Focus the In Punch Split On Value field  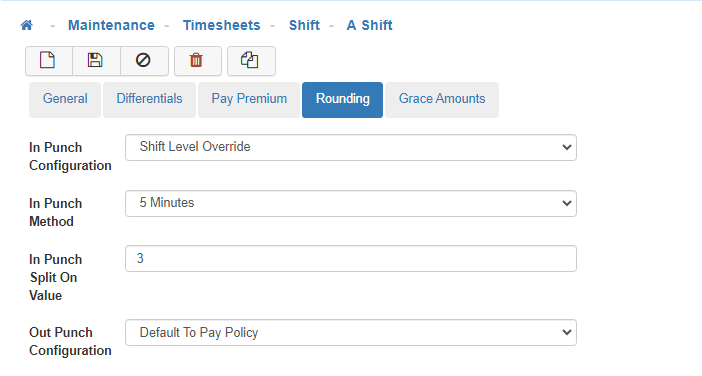pyautogui.click(x=351, y=258)
